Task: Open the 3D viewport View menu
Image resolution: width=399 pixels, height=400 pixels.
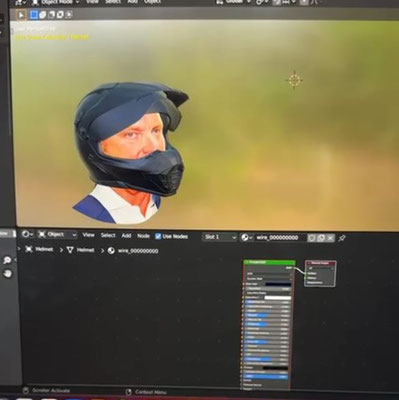Action: pos(92,2)
